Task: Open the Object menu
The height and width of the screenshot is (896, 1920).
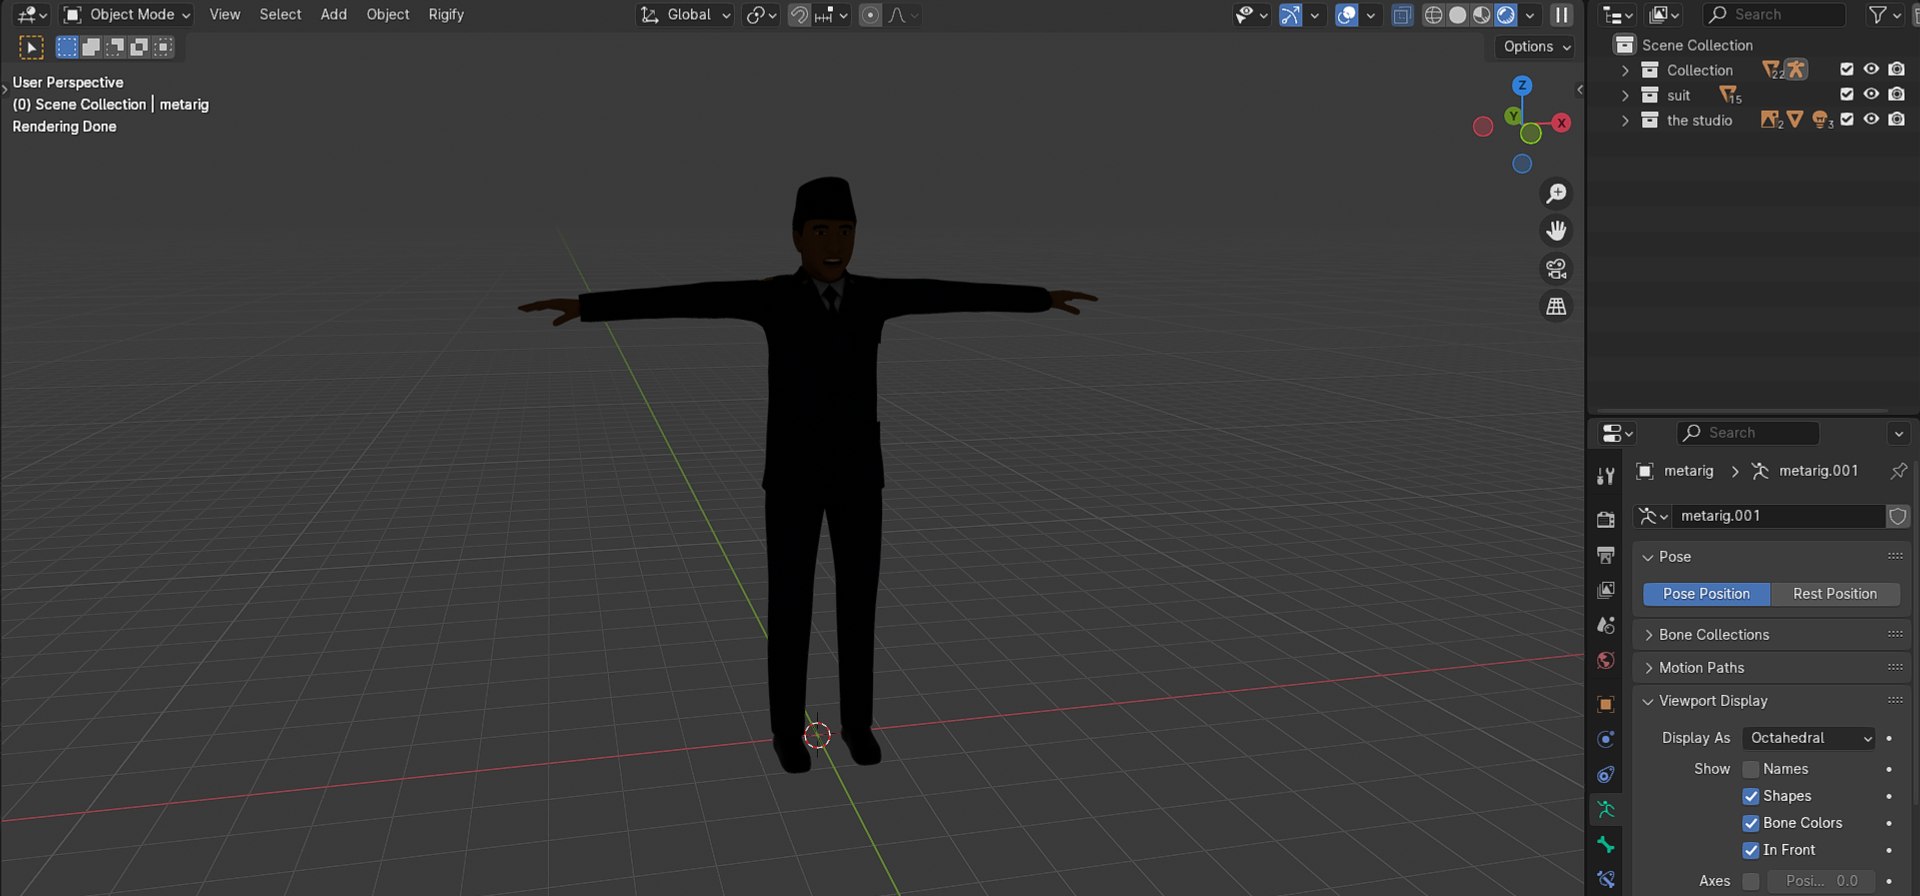Action: coord(388,14)
